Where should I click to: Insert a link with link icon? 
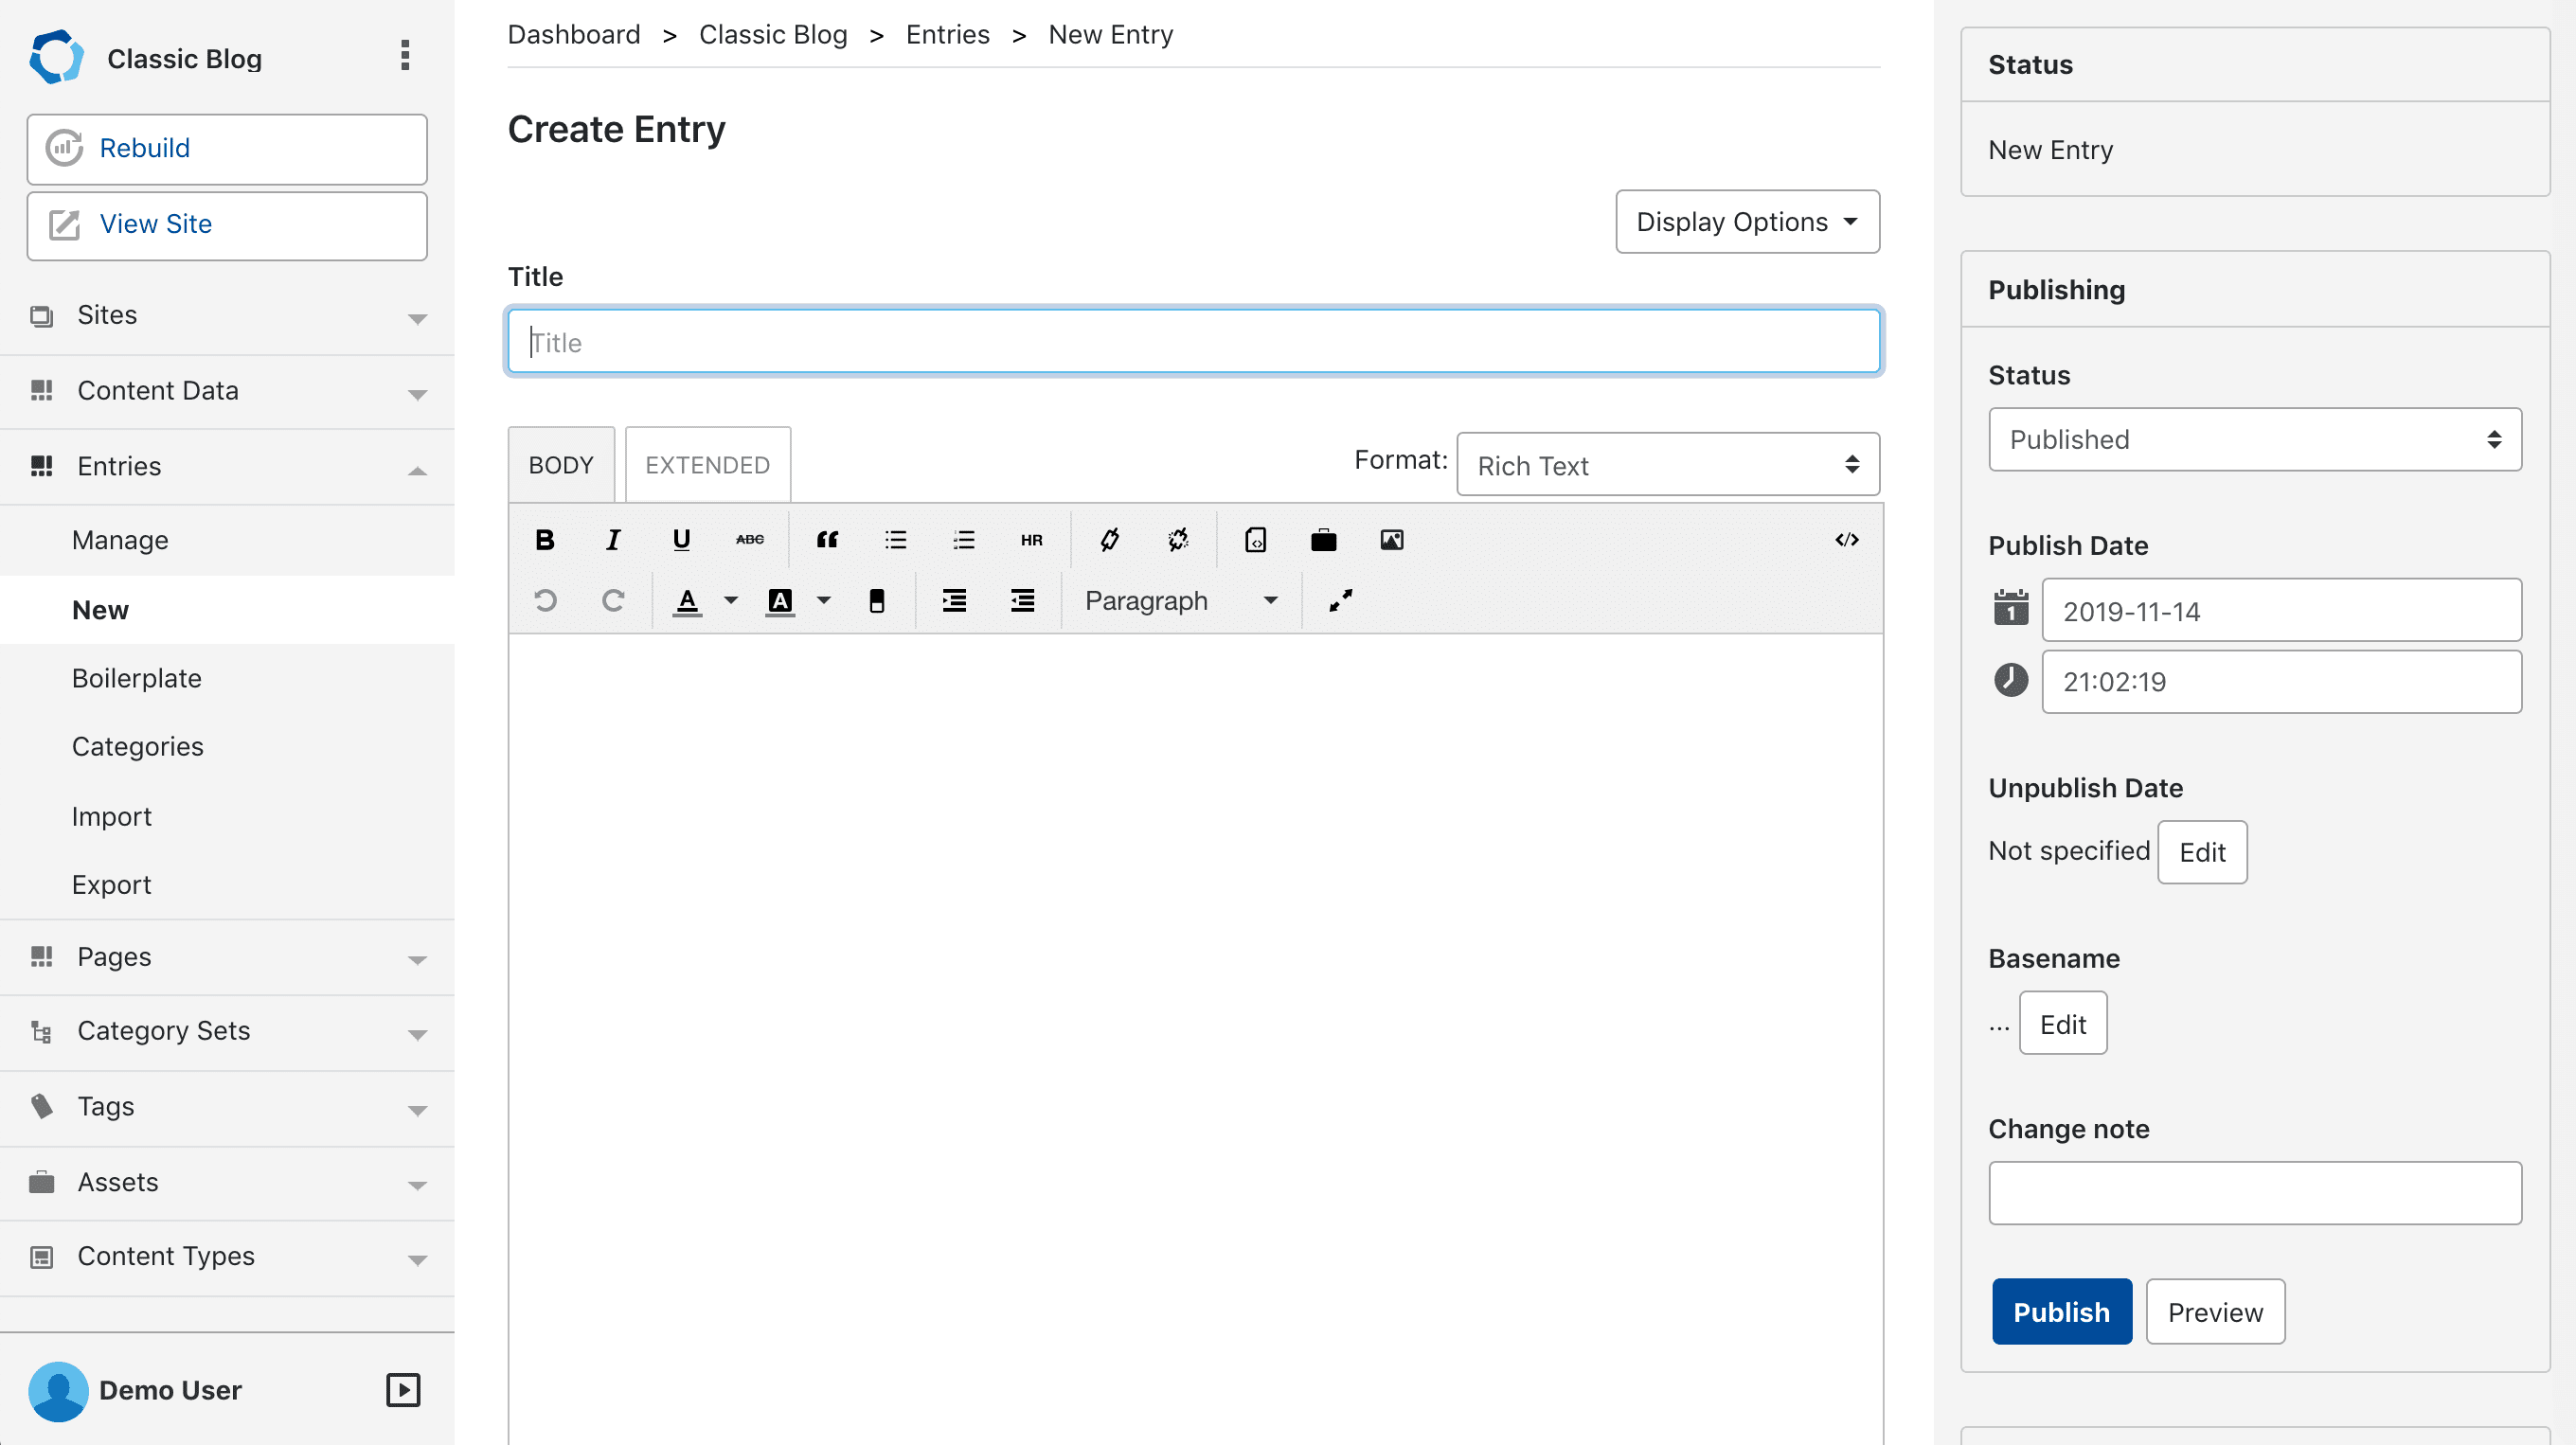coord(1109,540)
